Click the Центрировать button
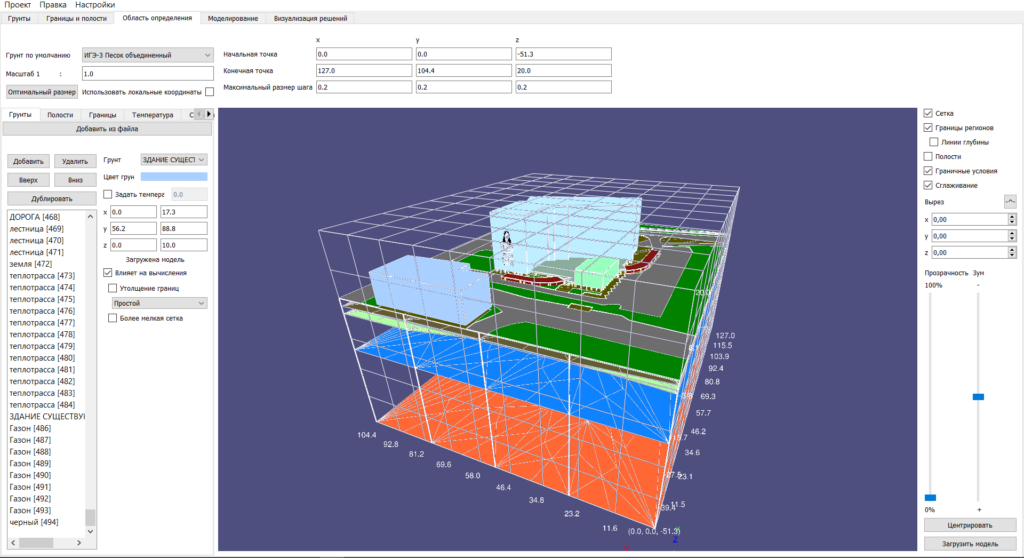Screen dimensions: 1024x558 pyautogui.click(x=969, y=525)
